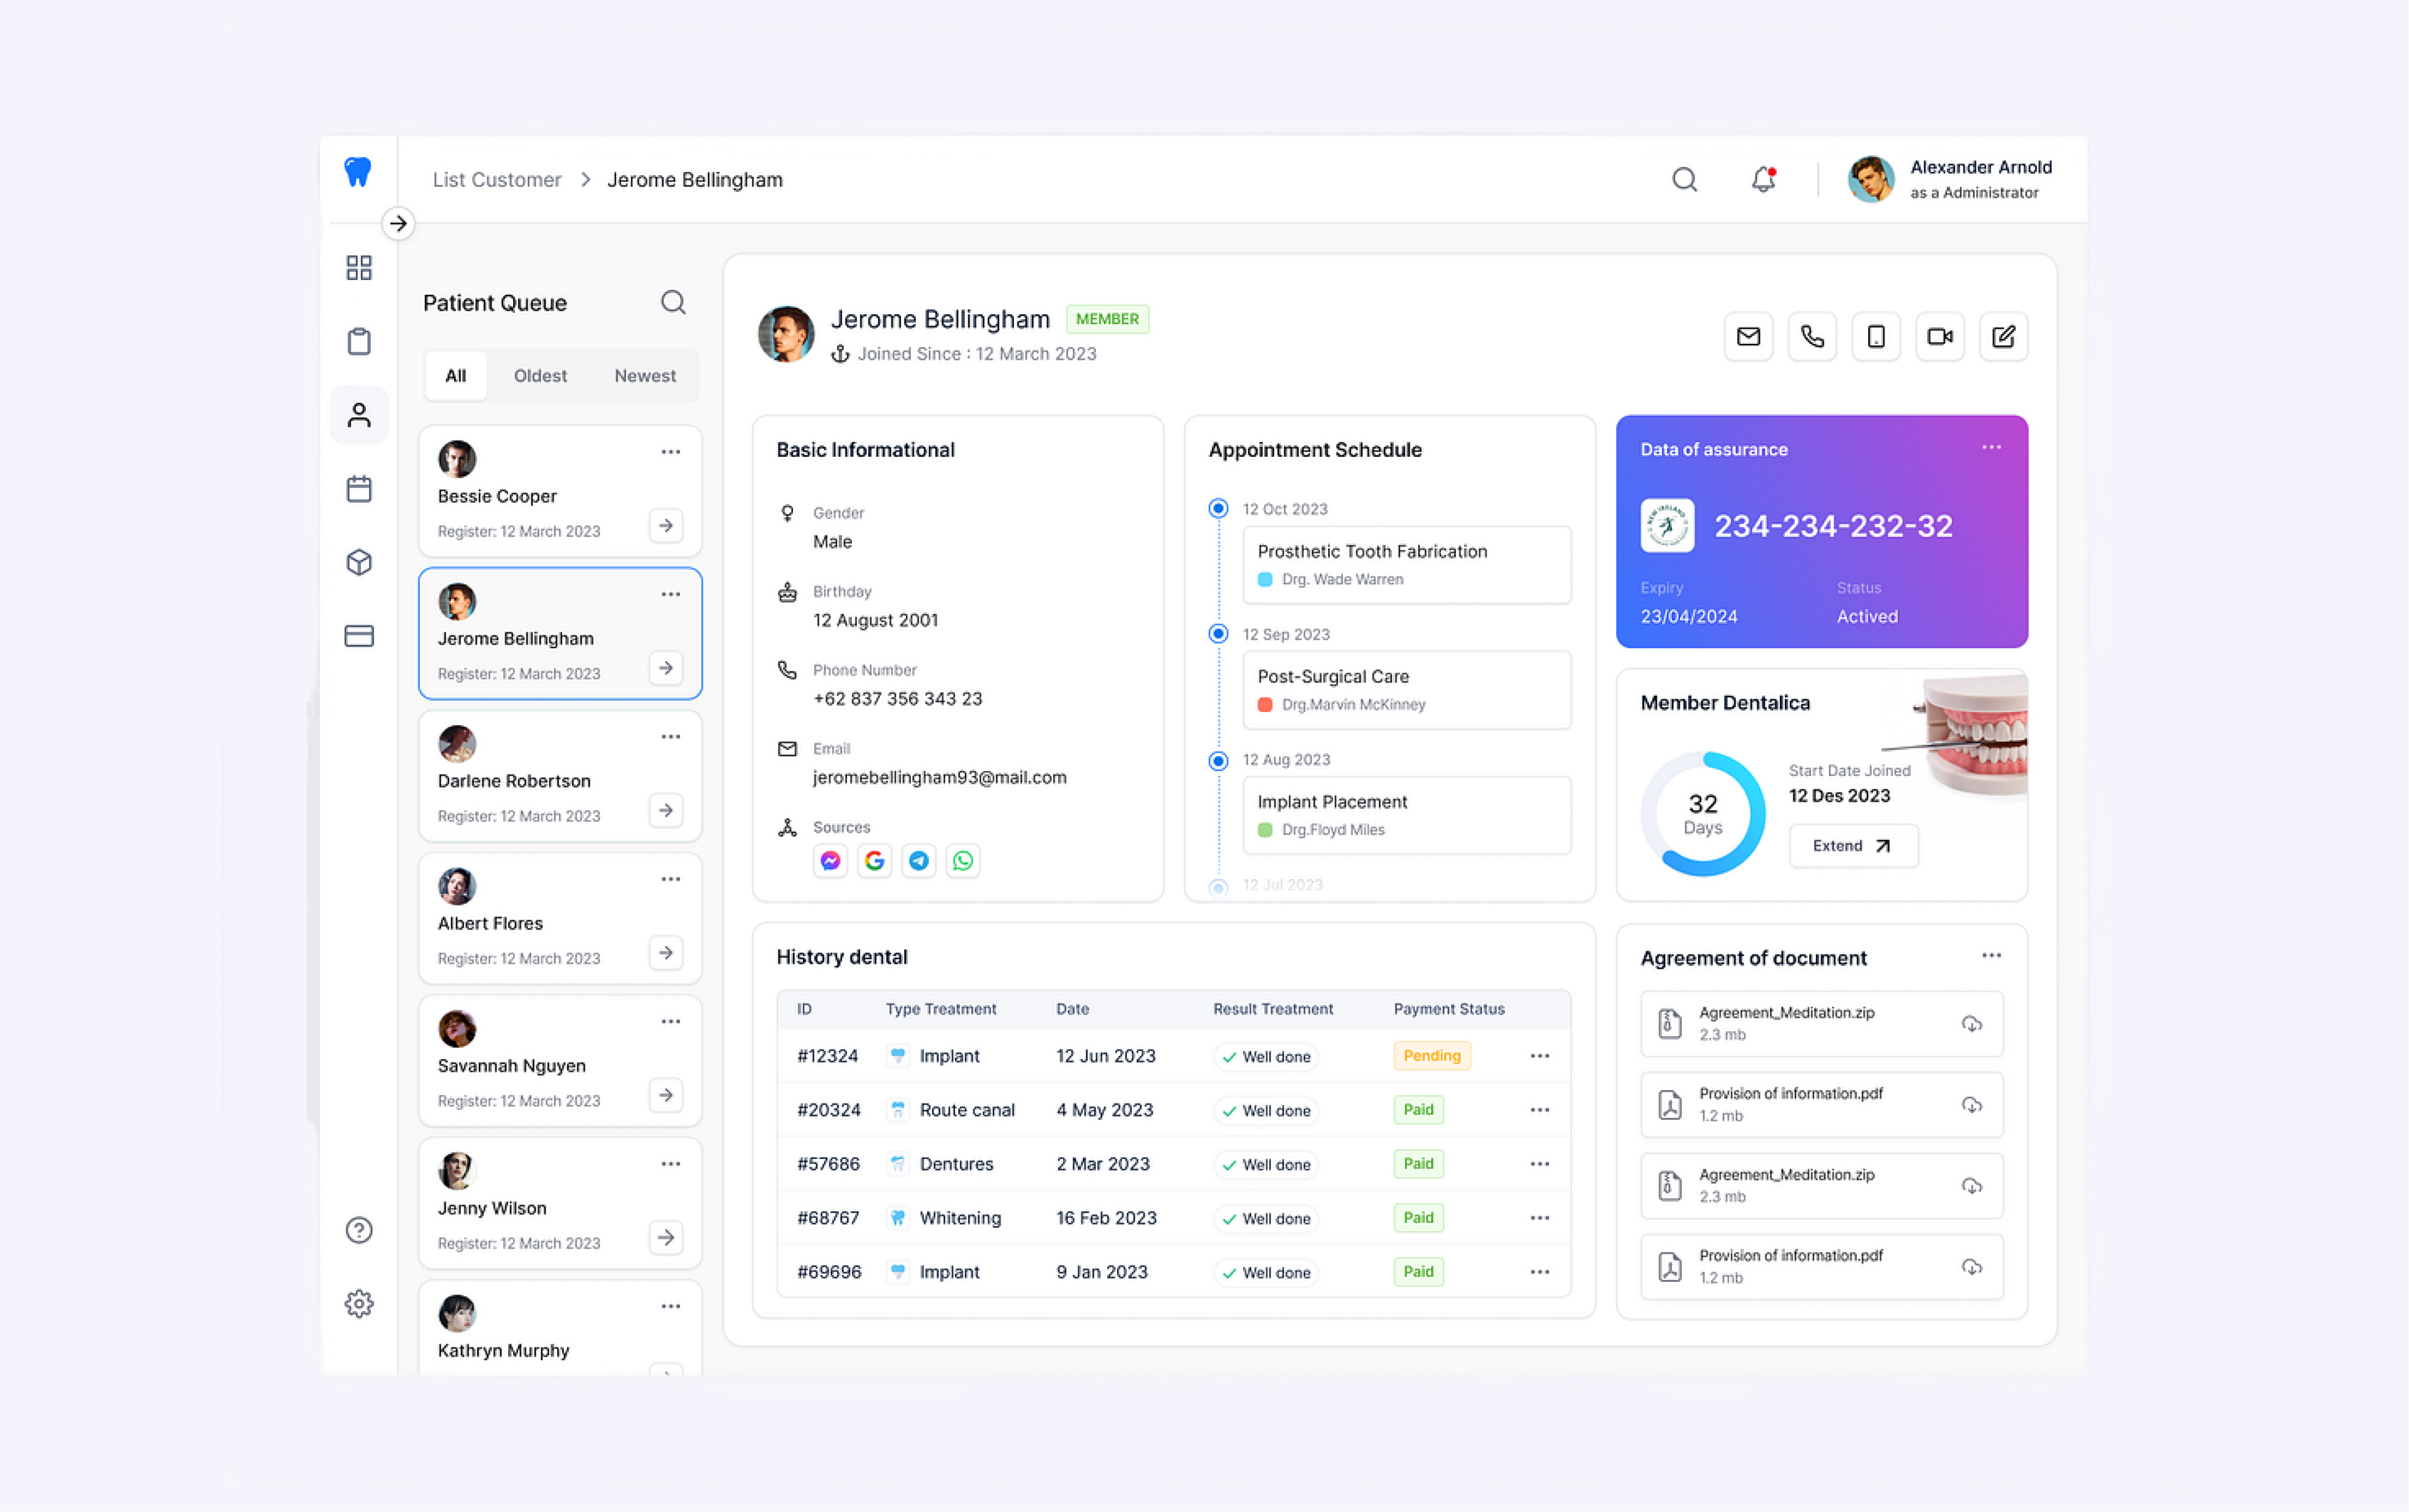
Task: Search the Patient Queue
Action: (673, 302)
